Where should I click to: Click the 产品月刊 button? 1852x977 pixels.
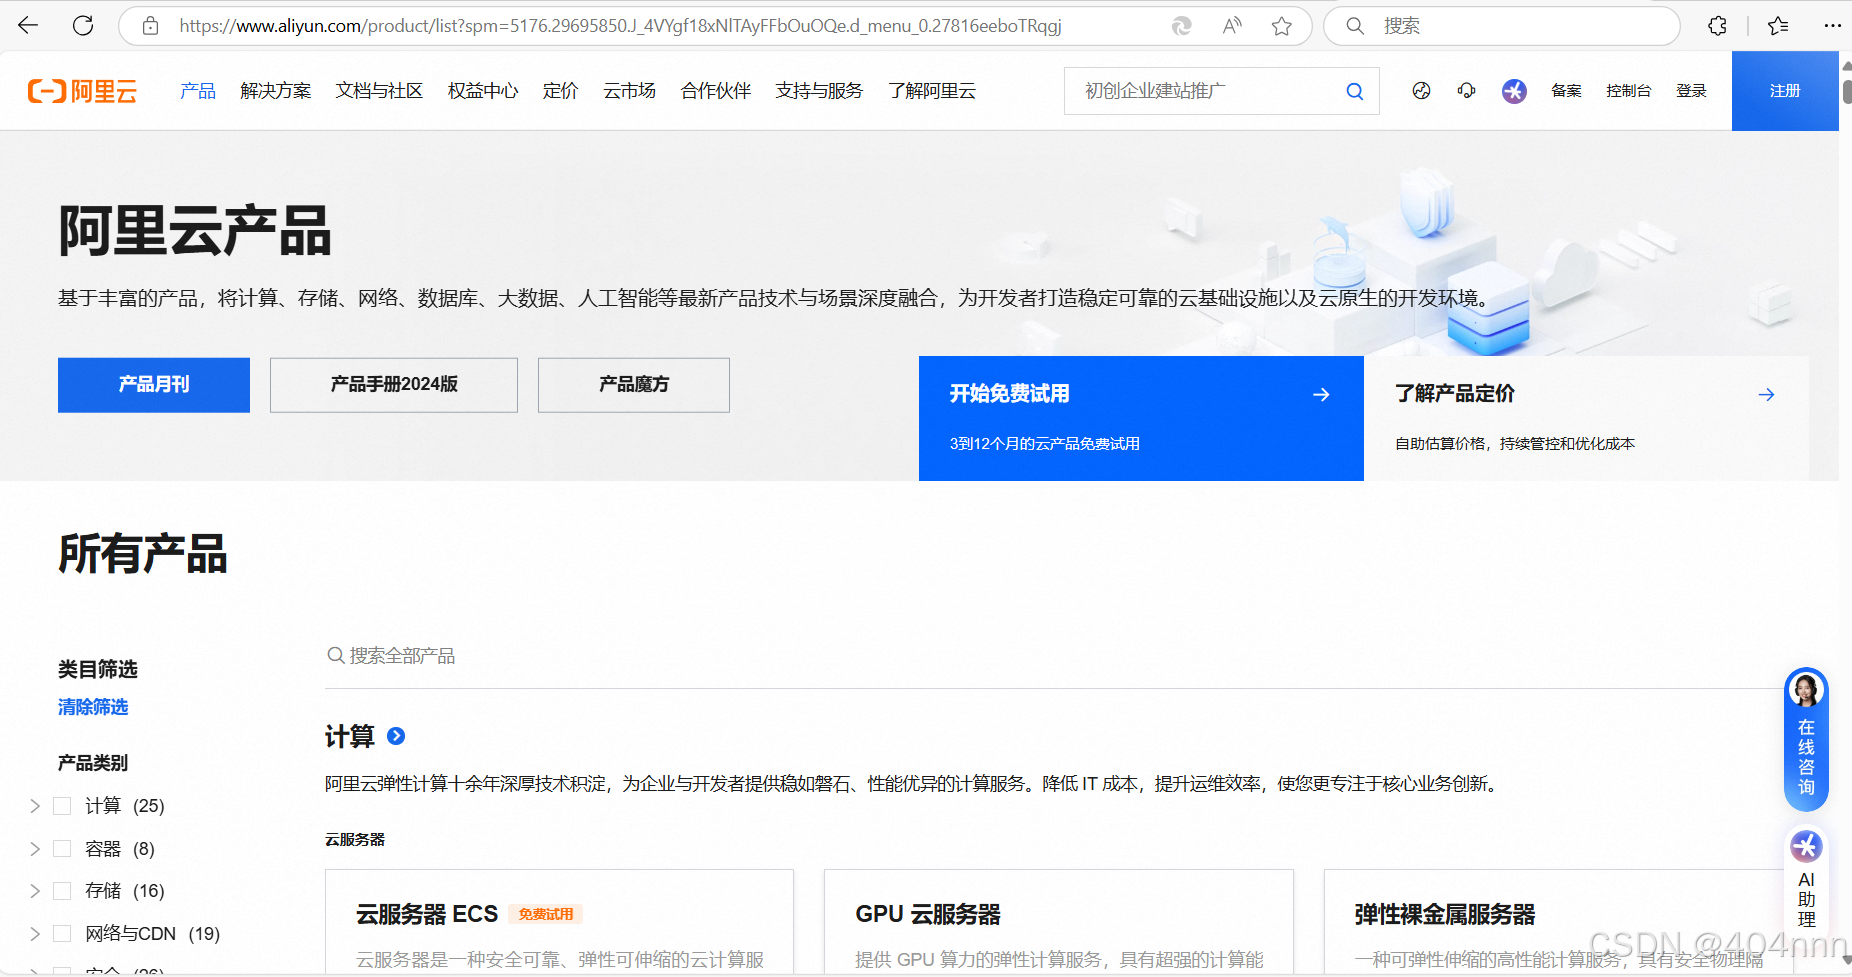click(x=154, y=385)
